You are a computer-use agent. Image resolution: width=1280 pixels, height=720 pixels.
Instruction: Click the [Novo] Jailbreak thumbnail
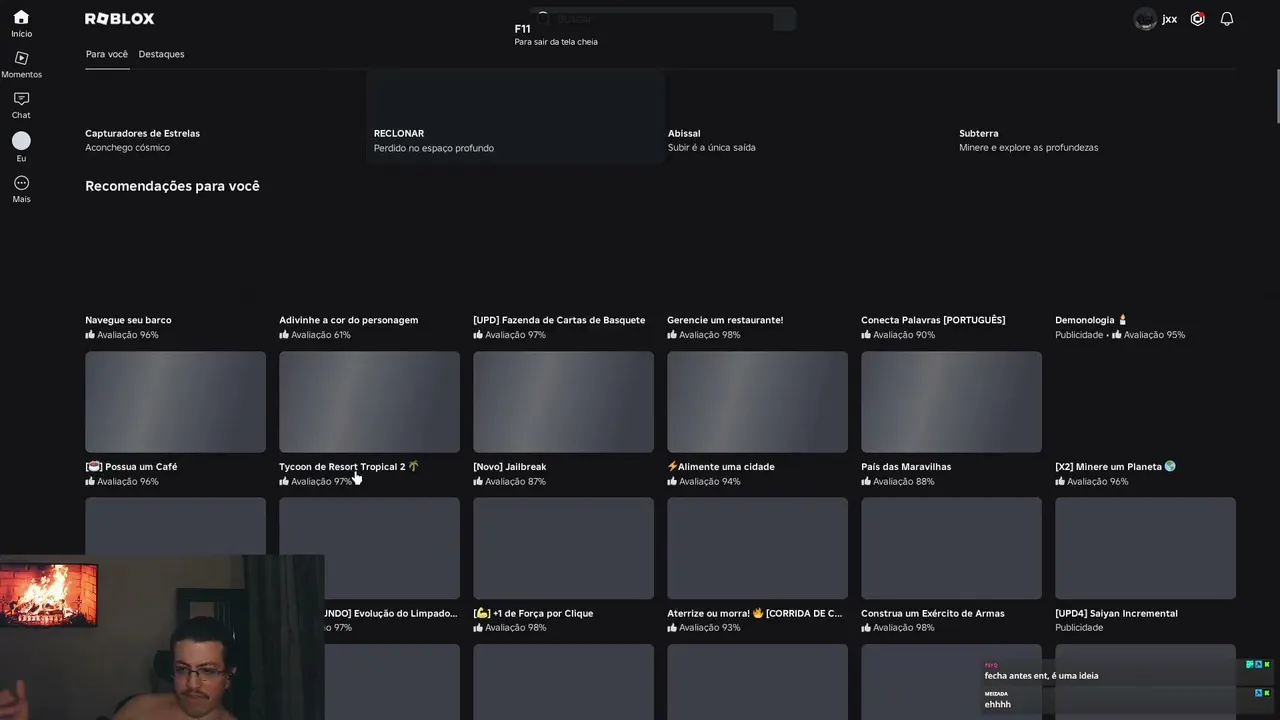pos(563,402)
